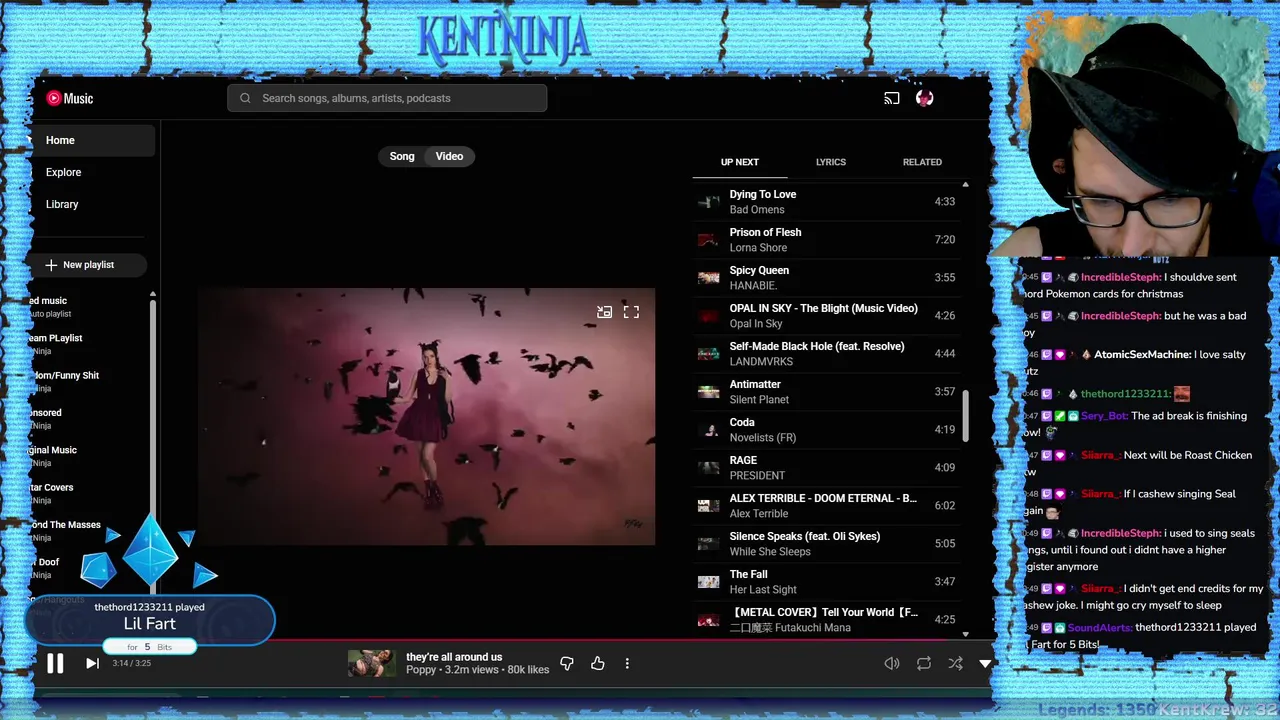The width and height of the screenshot is (1280, 720).
Task: Skip to the next track
Action: [92, 663]
